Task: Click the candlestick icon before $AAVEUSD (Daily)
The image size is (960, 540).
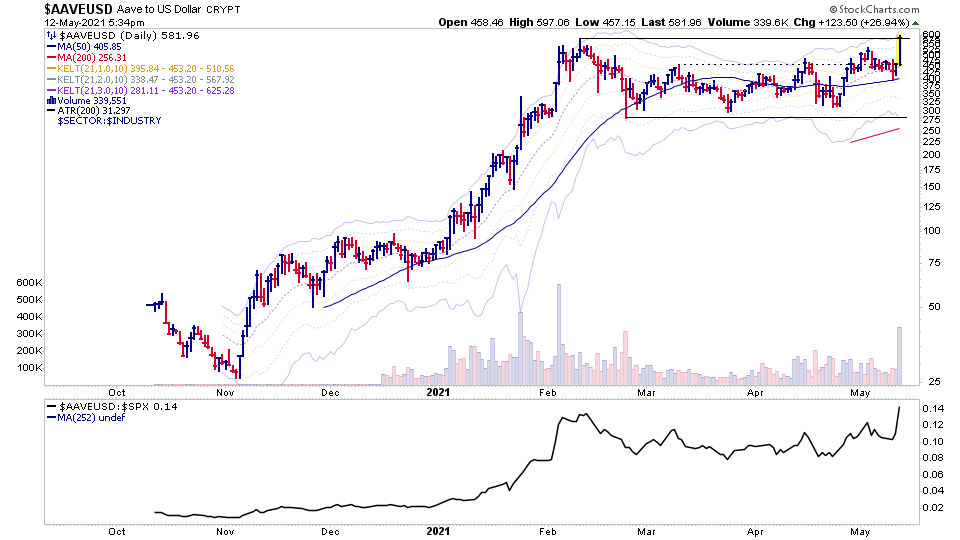Action: pyautogui.click(x=52, y=36)
